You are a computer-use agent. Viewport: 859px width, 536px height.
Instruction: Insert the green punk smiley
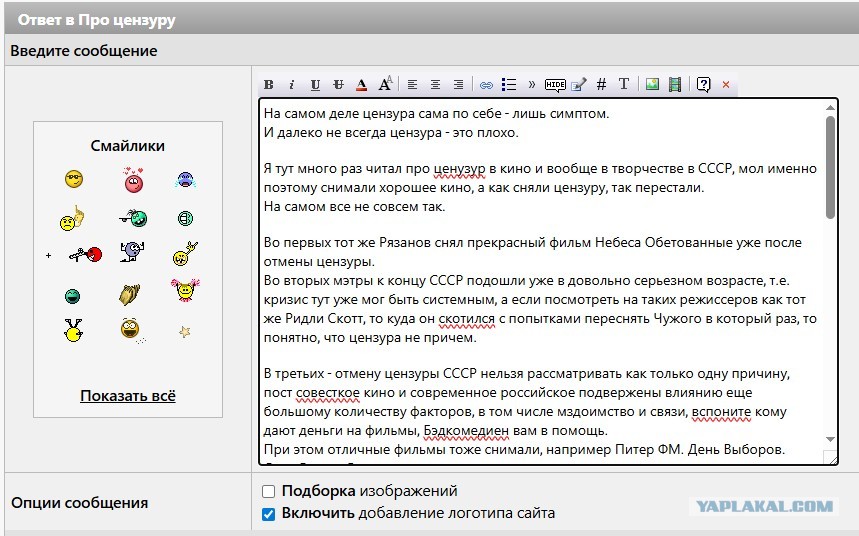pos(134,218)
